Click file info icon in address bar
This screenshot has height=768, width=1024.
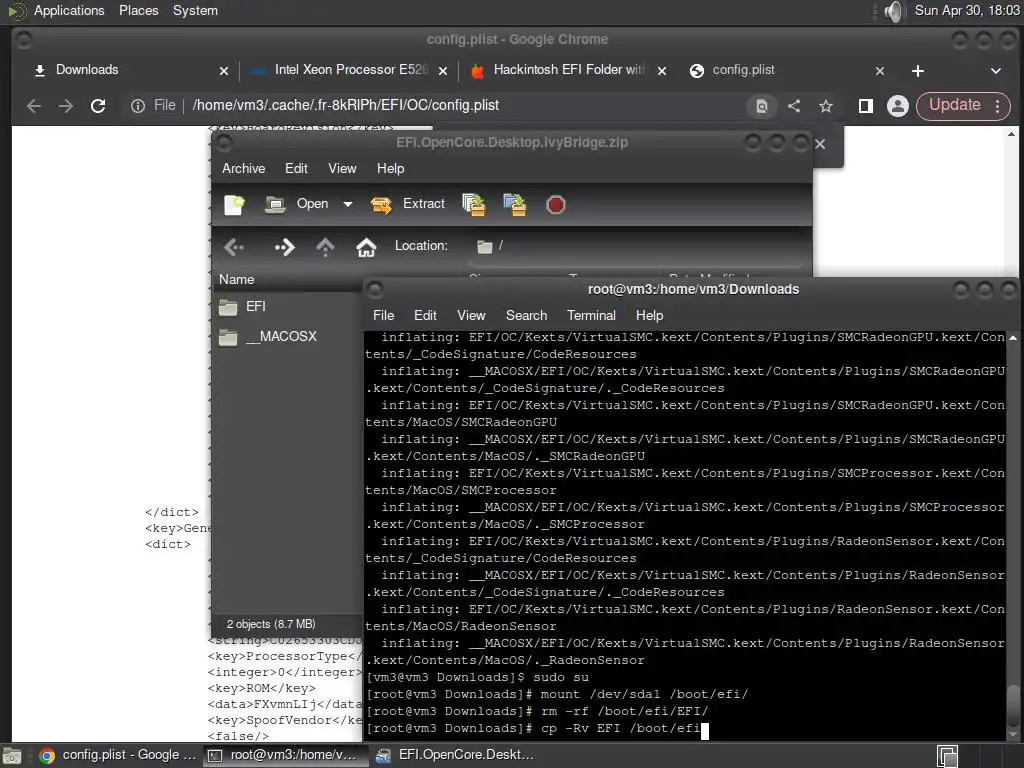point(137,106)
